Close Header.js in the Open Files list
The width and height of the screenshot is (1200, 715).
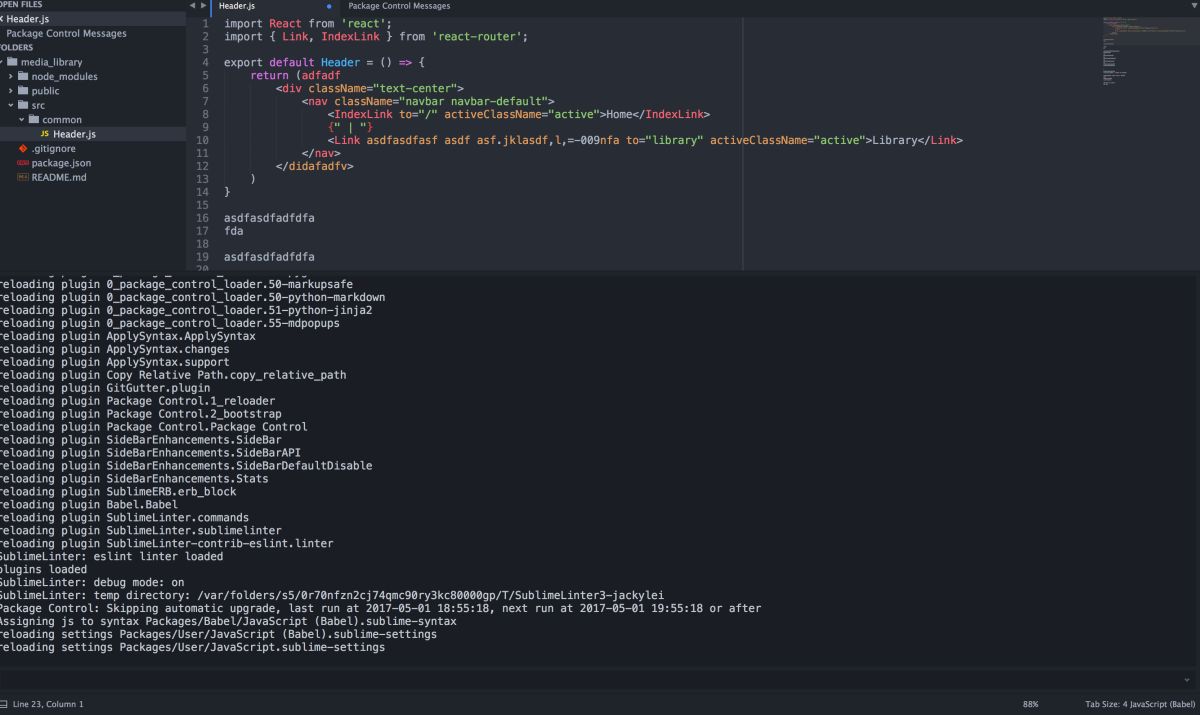pyautogui.click(x=2, y=19)
